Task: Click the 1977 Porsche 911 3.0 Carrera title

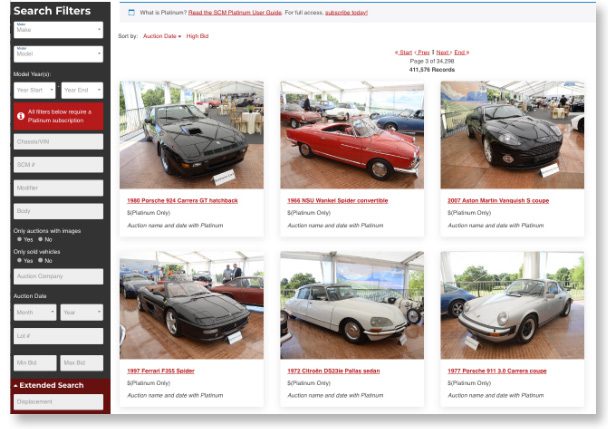Action: pyautogui.click(x=497, y=371)
